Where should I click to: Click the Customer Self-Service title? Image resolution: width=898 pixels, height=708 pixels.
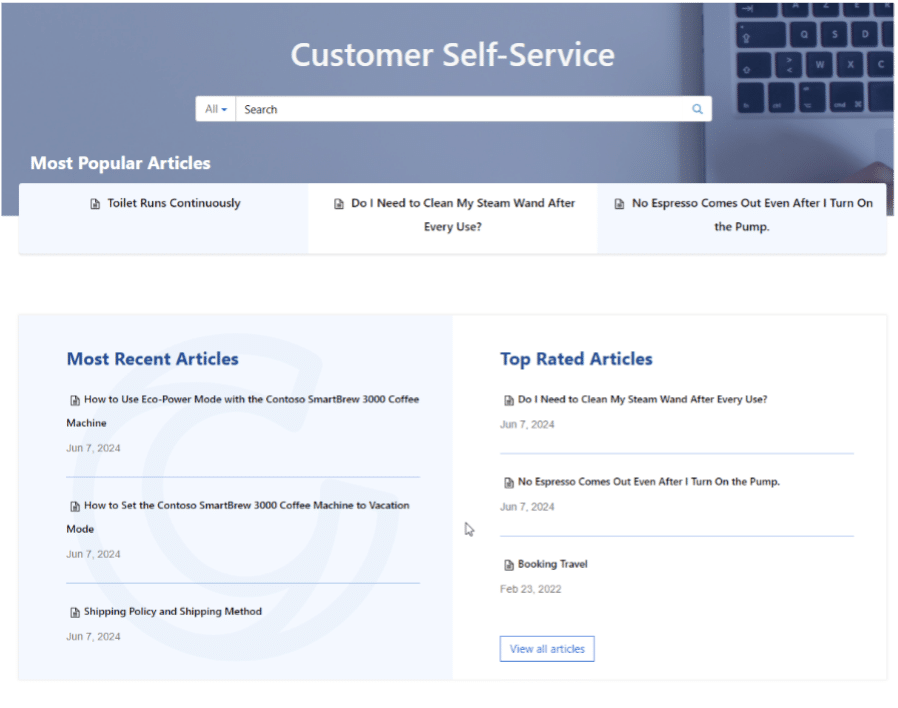click(x=452, y=55)
